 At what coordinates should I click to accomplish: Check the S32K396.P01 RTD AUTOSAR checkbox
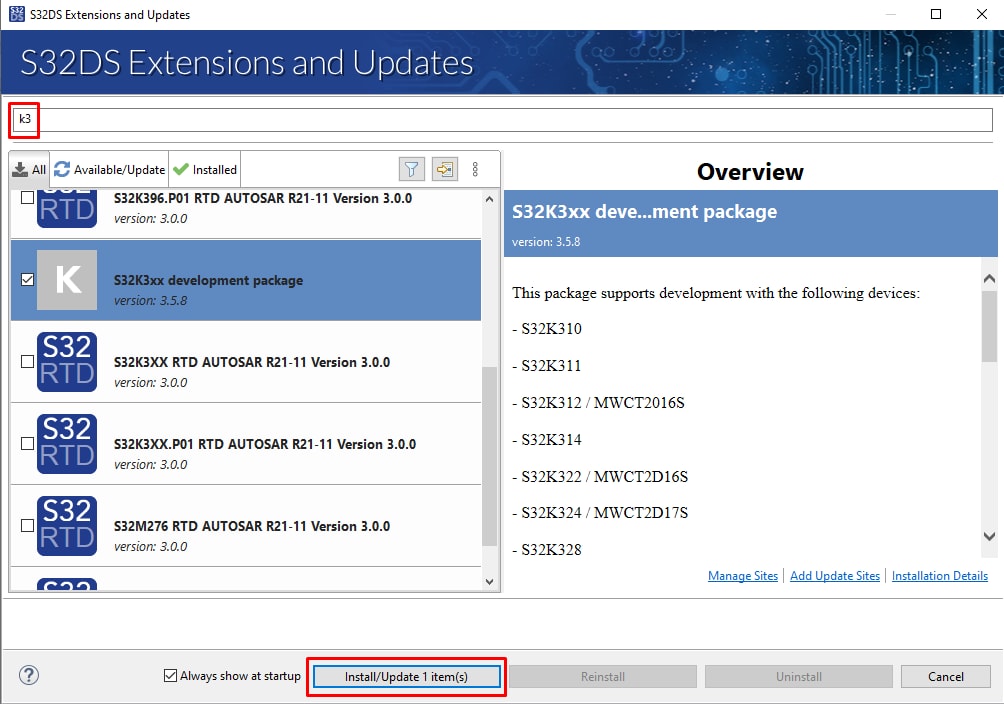(27, 198)
